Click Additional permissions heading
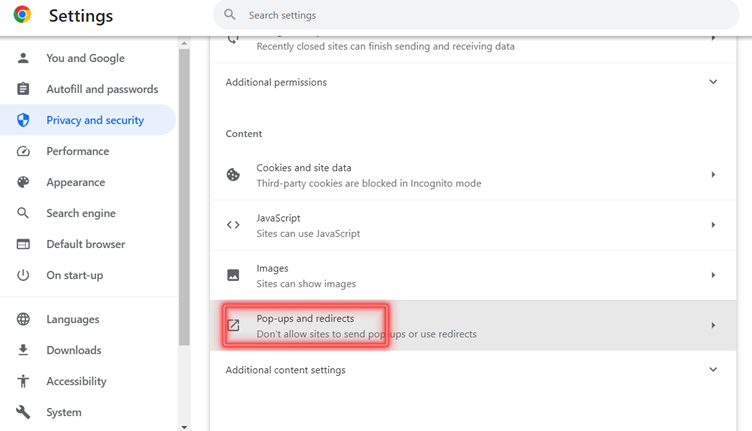 276,82
